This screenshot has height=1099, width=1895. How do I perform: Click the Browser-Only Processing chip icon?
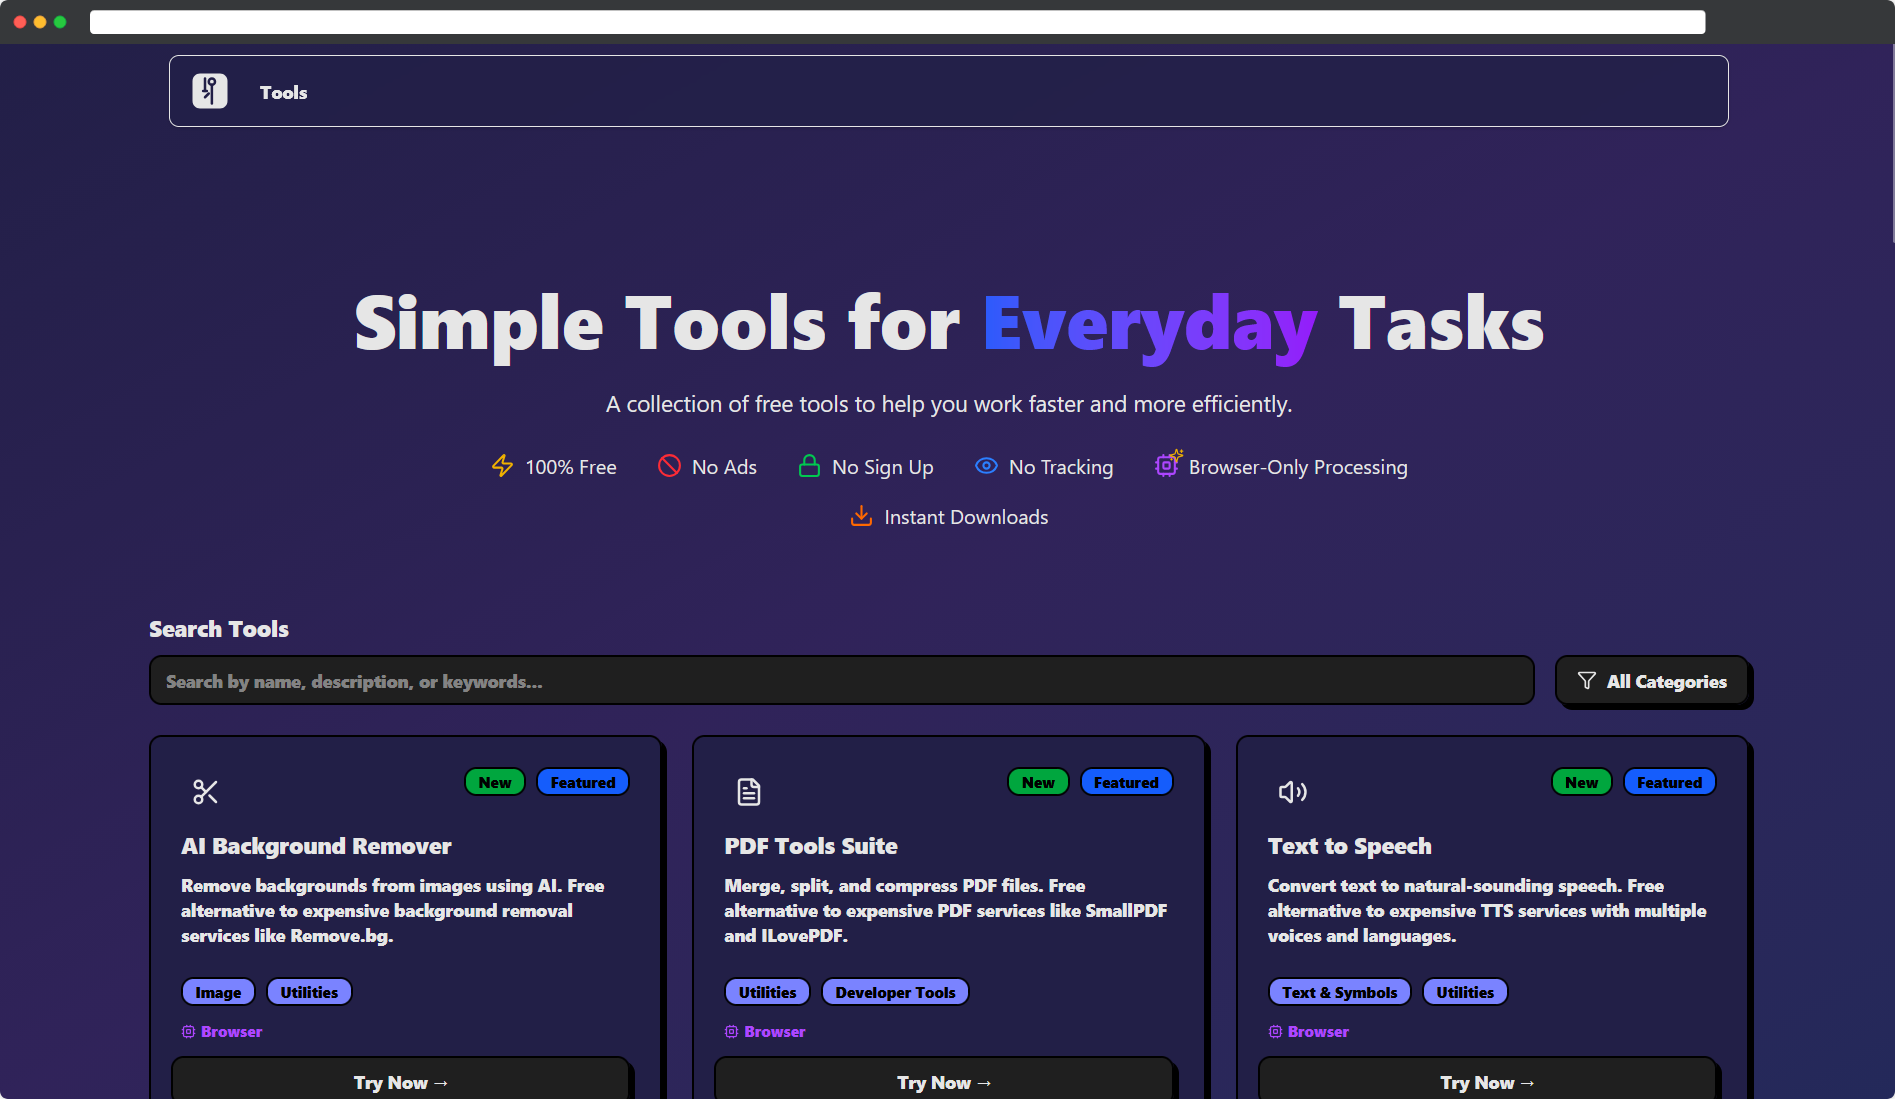pos(1167,465)
